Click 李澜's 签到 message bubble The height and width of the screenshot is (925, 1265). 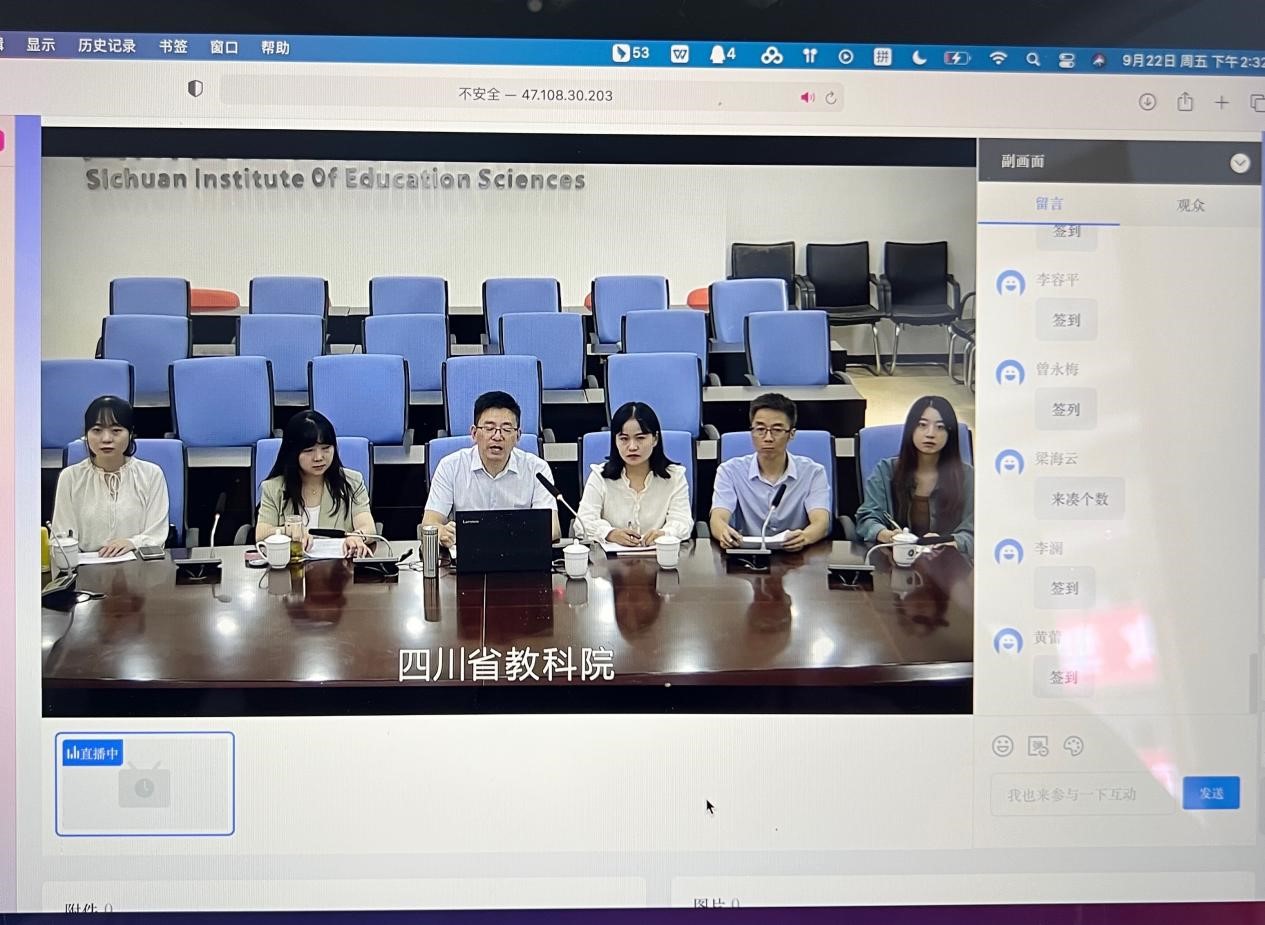coord(1065,588)
